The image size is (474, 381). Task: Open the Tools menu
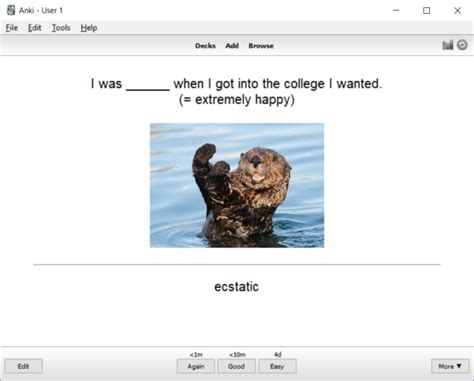click(61, 28)
